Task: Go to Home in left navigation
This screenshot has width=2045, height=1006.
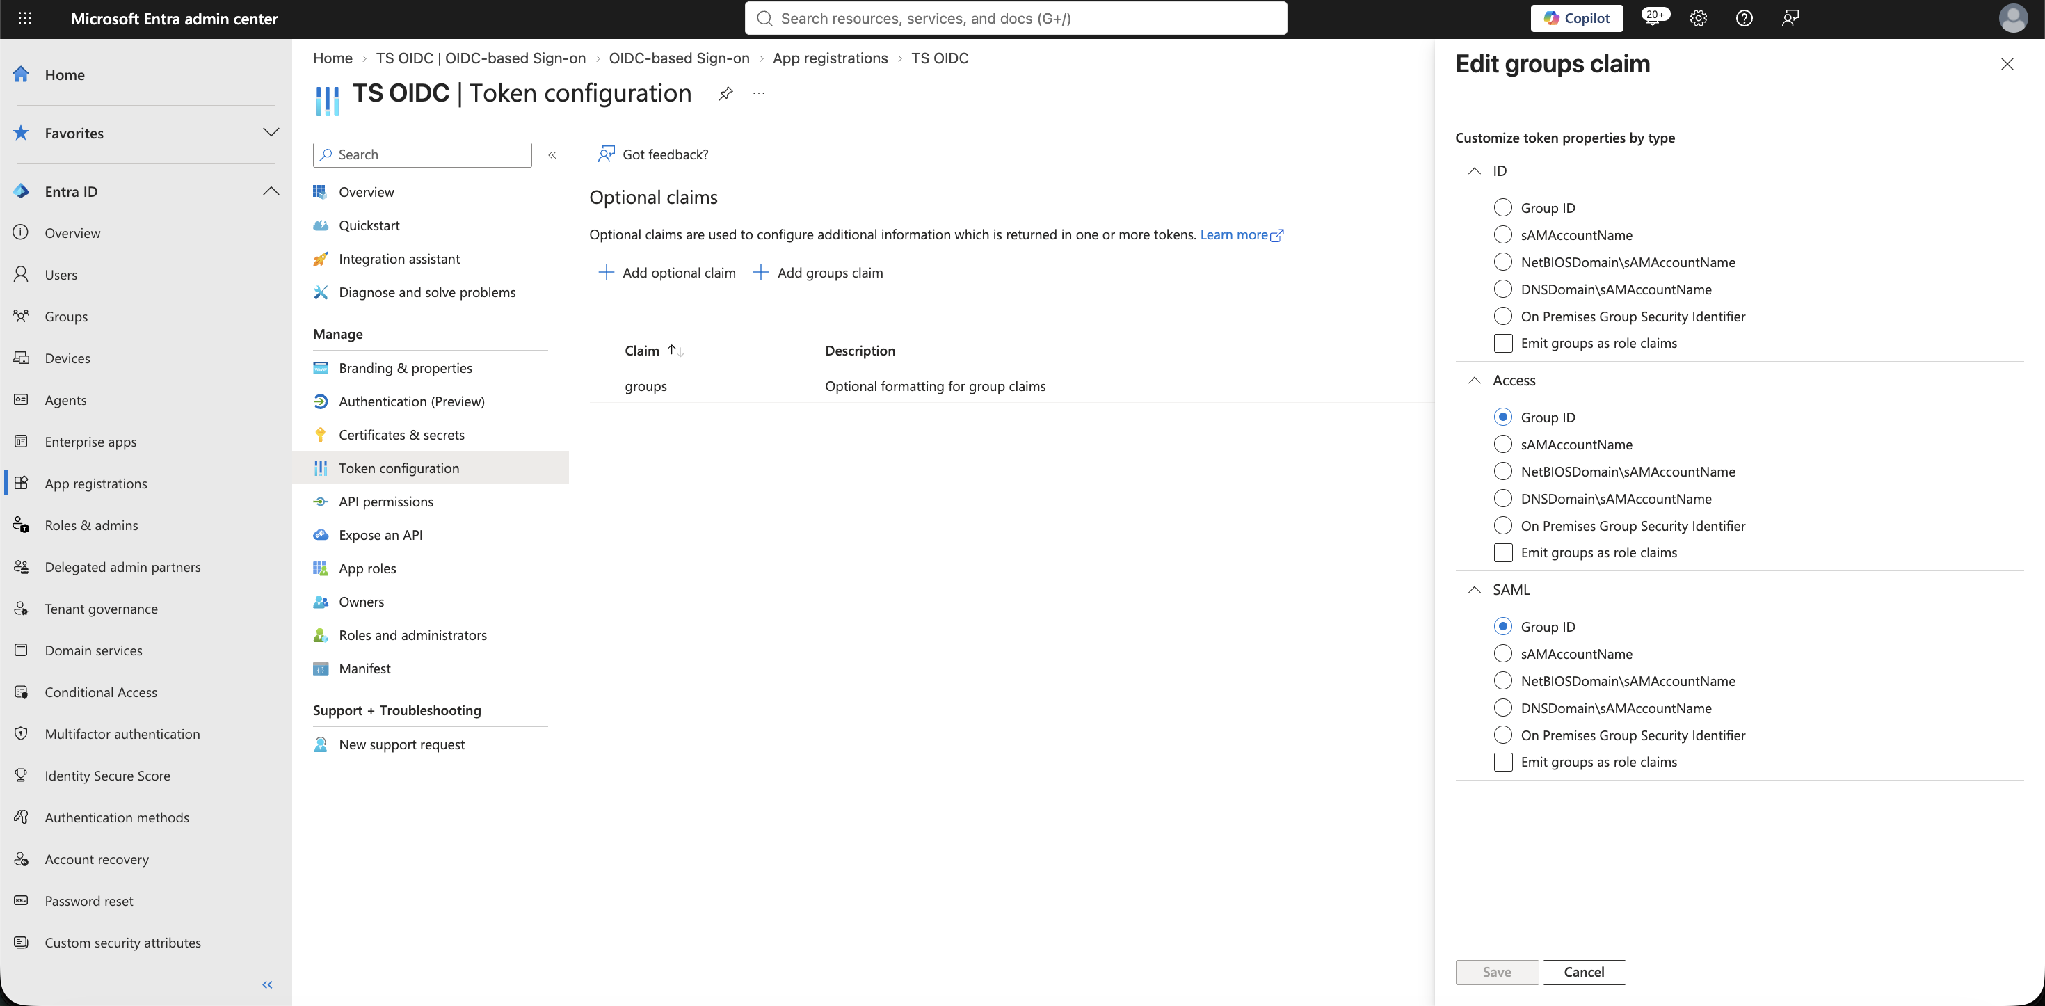Action: point(64,75)
